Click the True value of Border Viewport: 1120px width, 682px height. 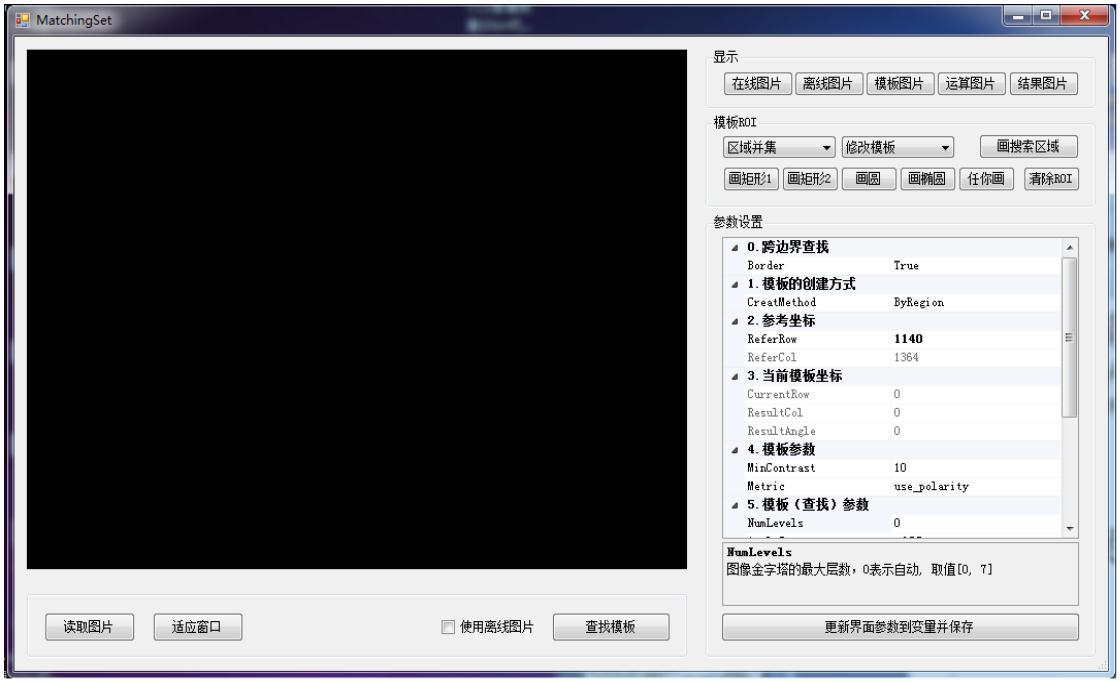tap(906, 266)
